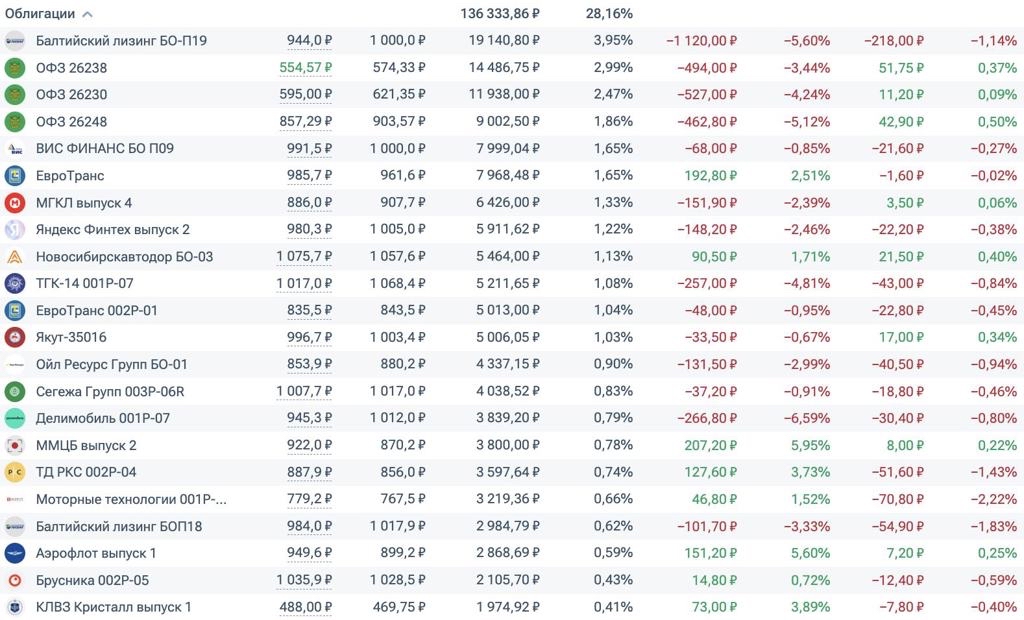This screenshot has width=1024, height=620.
Task: Open the Моторные технологии 001Р bond
Action: (131, 499)
